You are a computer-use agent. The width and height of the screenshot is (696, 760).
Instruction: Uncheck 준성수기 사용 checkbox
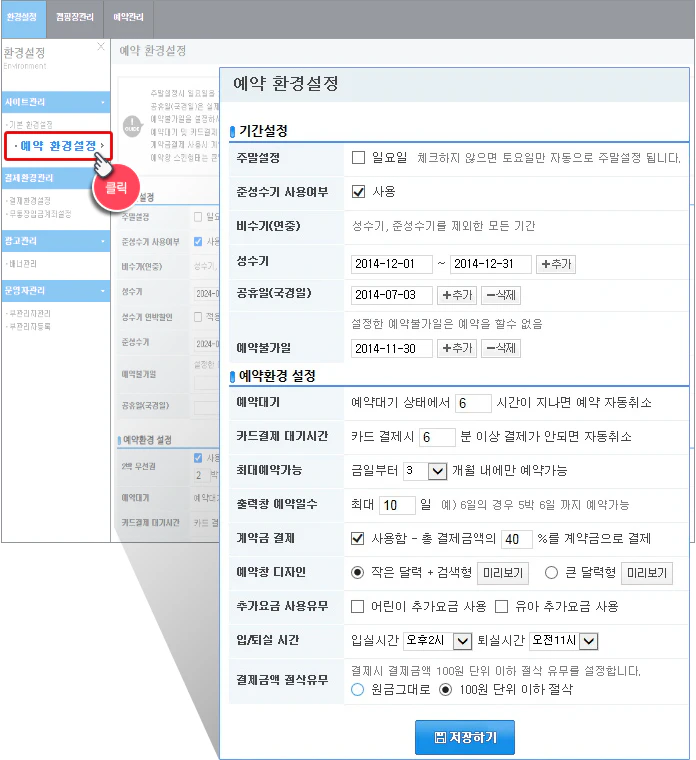358,191
